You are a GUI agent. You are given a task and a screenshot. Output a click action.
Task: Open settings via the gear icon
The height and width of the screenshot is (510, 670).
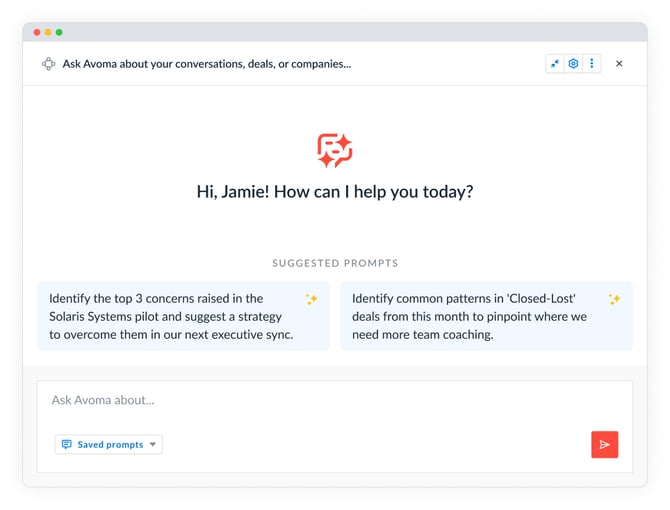(x=573, y=64)
